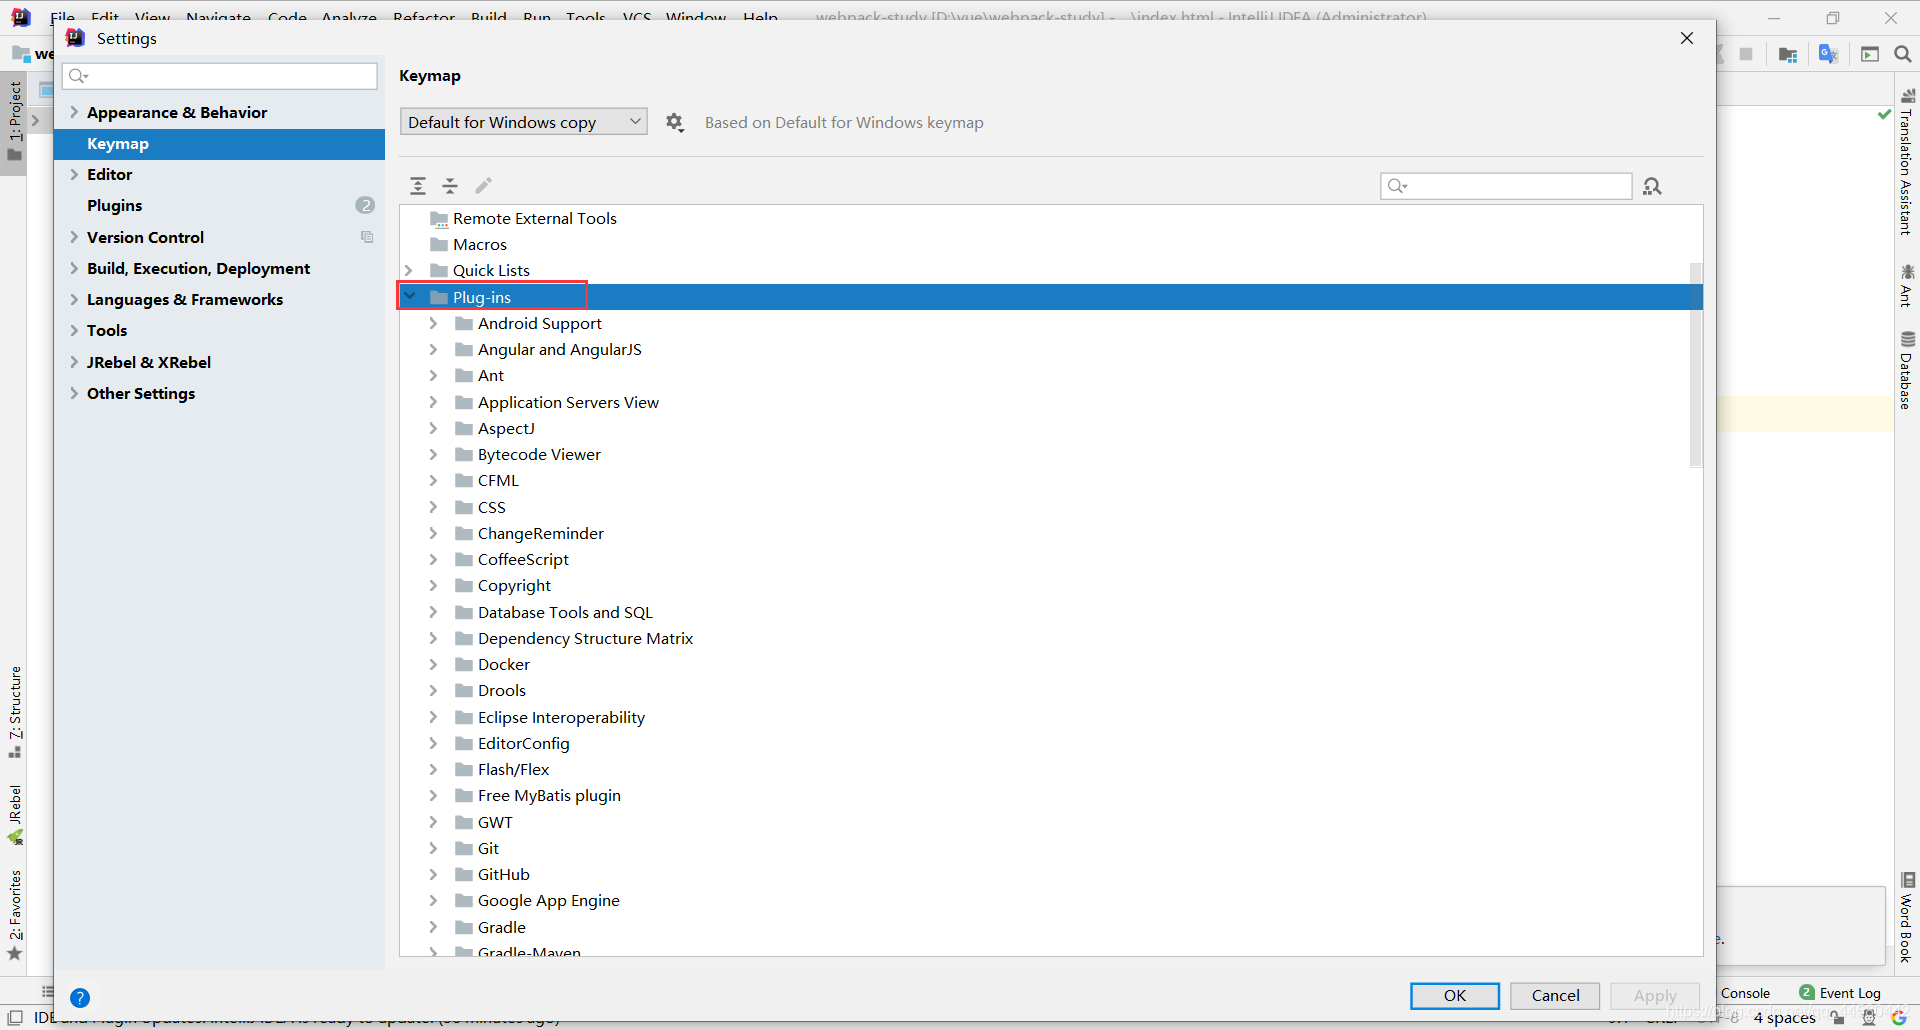Select Application Servers View row
The image size is (1920, 1030).
1045,402
